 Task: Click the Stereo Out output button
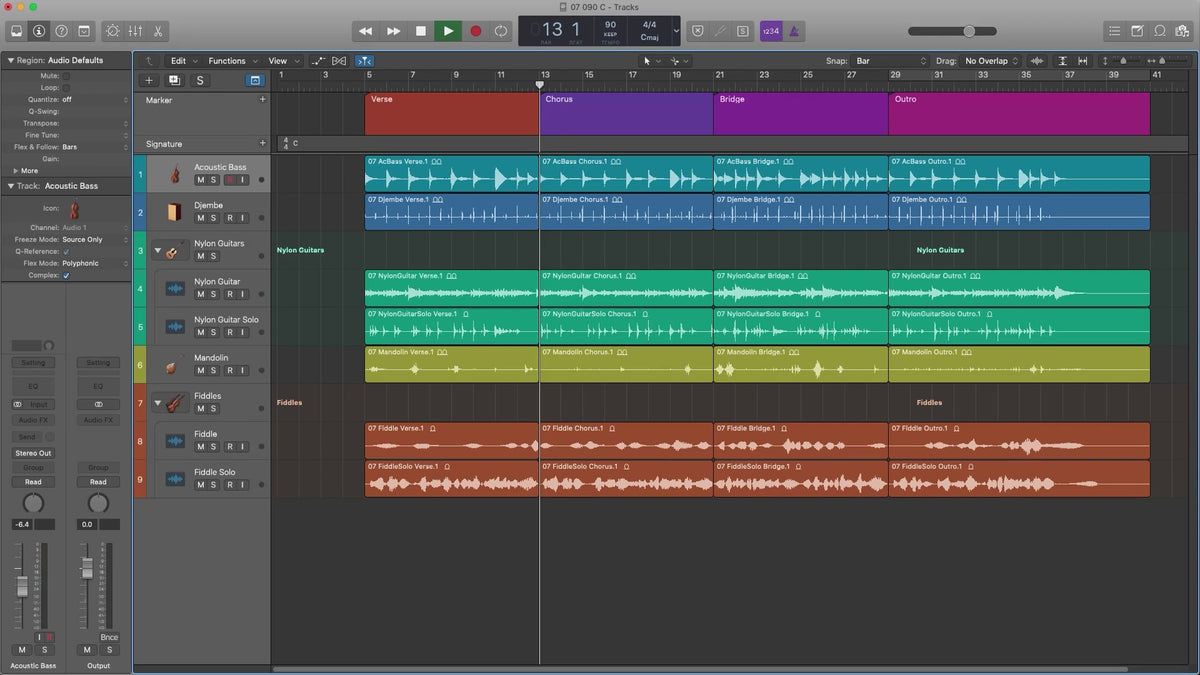click(33, 453)
